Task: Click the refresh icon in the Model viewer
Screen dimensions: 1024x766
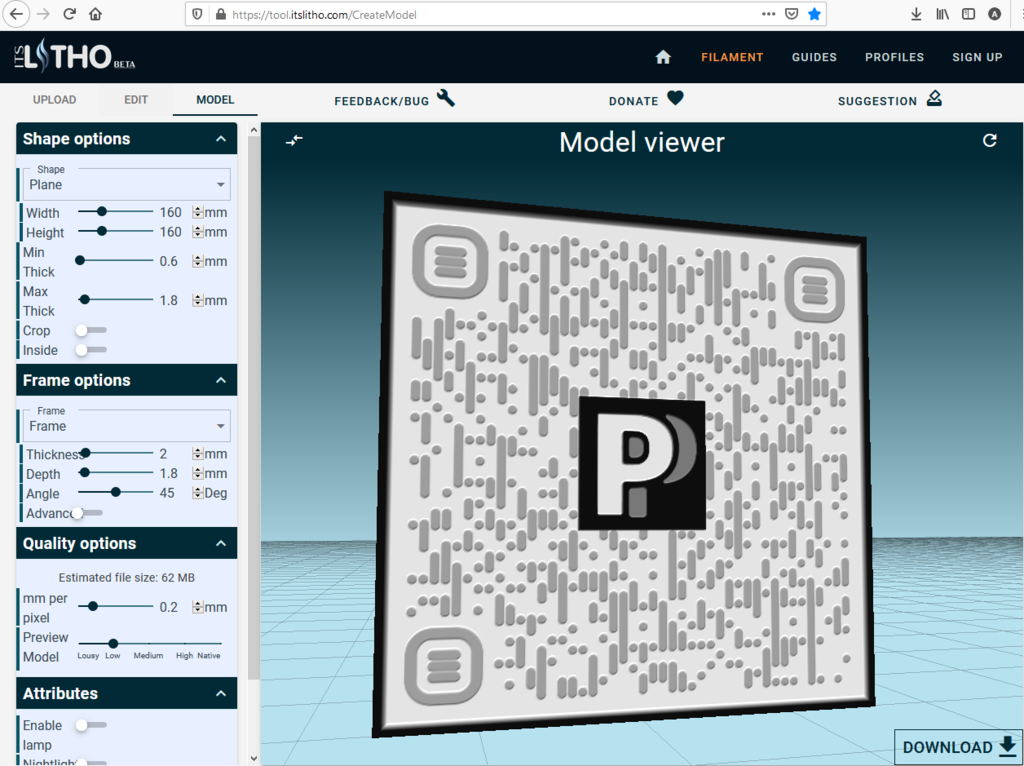Action: [990, 141]
